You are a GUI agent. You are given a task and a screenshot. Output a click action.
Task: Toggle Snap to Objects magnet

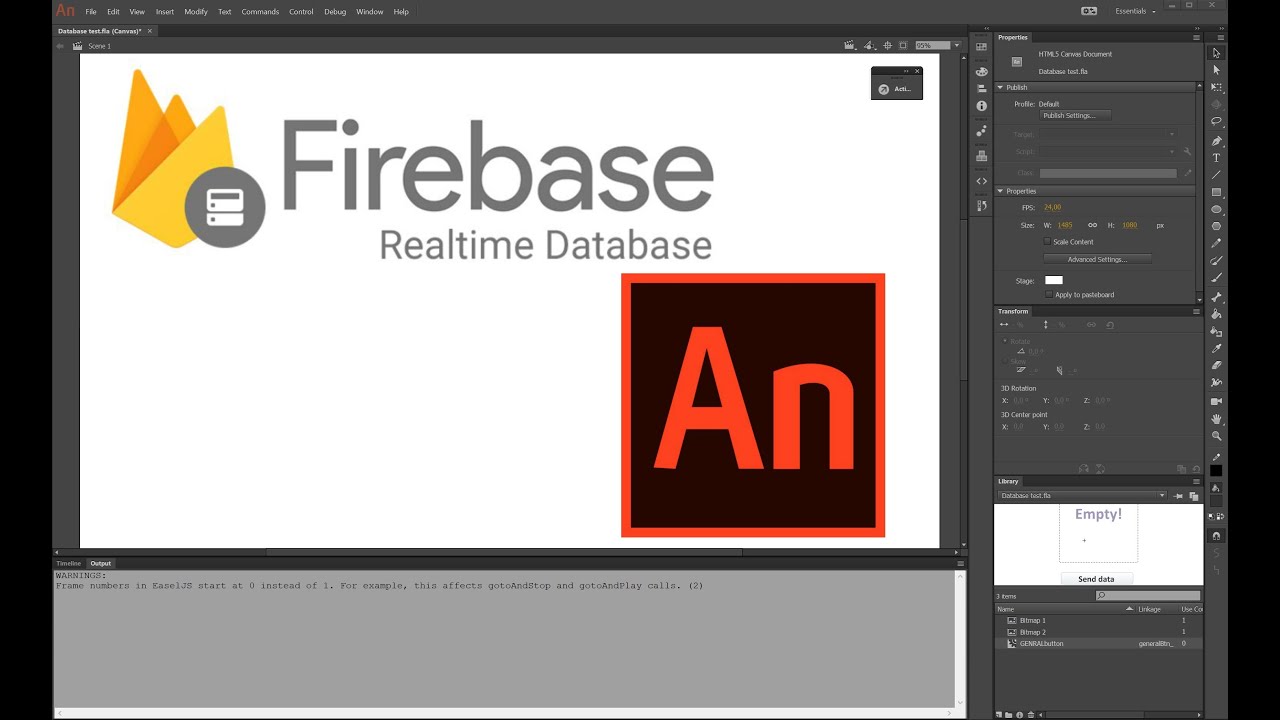click(1216, 535)
